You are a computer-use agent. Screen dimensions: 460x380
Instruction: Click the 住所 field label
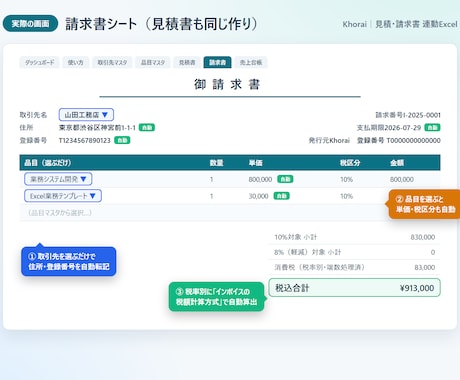[26, 128]
